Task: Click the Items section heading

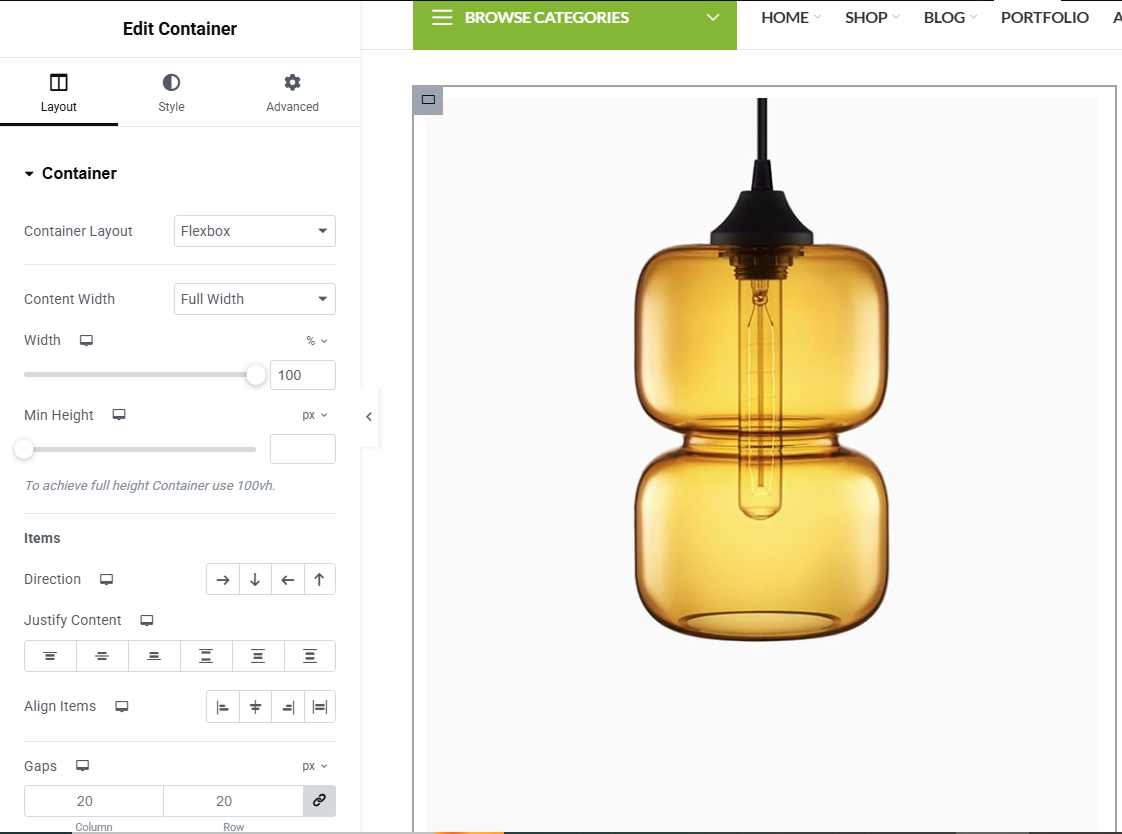Action: click(x=42, y=538)
